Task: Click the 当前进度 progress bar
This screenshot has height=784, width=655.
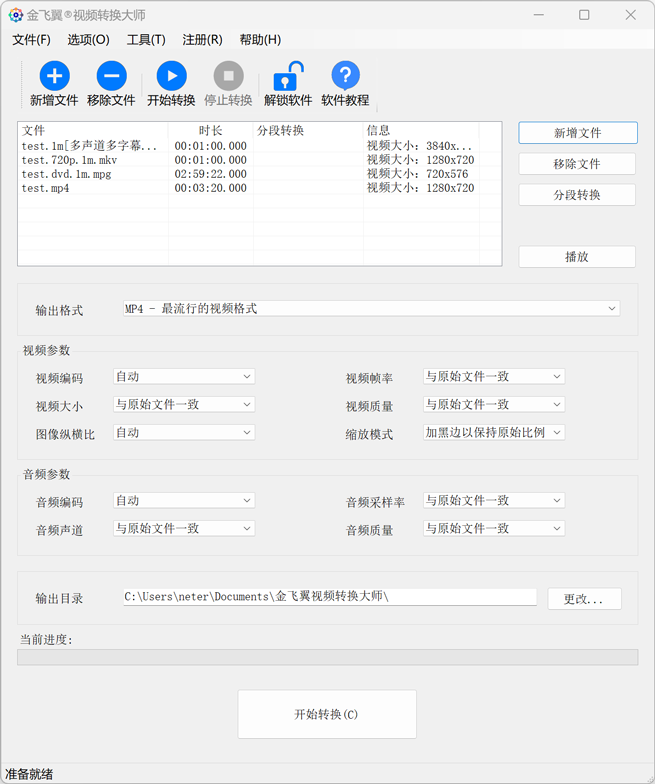Action: pos(328,657)
